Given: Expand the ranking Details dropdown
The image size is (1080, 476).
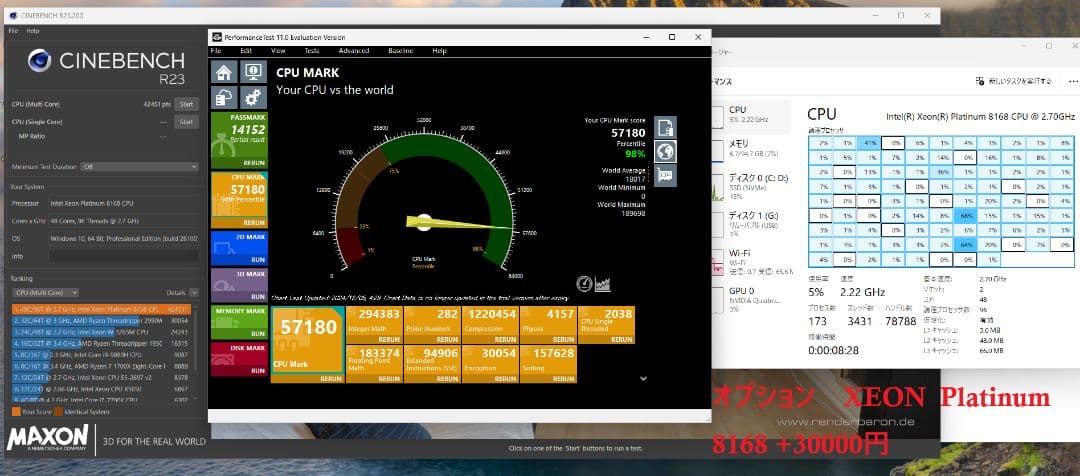Looking at the screenshot, I should pos(179,292).
